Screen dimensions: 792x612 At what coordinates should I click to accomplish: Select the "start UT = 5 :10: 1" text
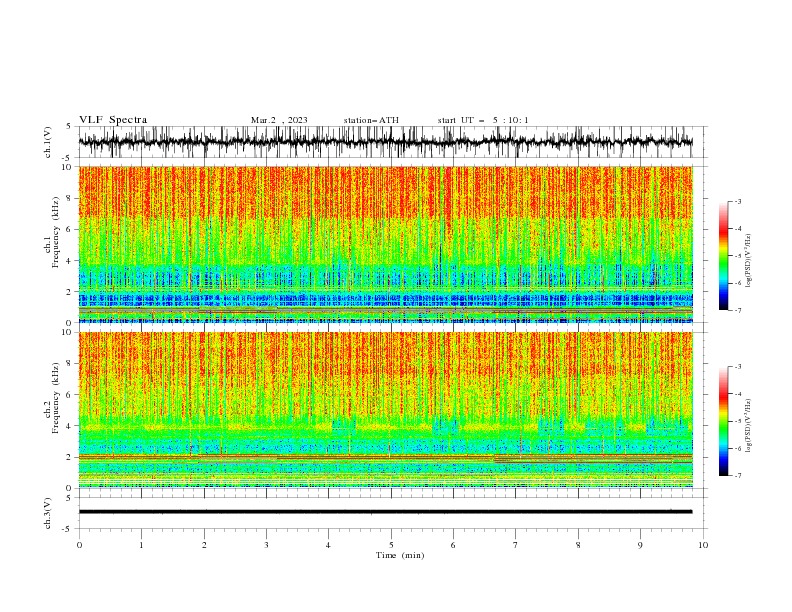click(483, 120)
